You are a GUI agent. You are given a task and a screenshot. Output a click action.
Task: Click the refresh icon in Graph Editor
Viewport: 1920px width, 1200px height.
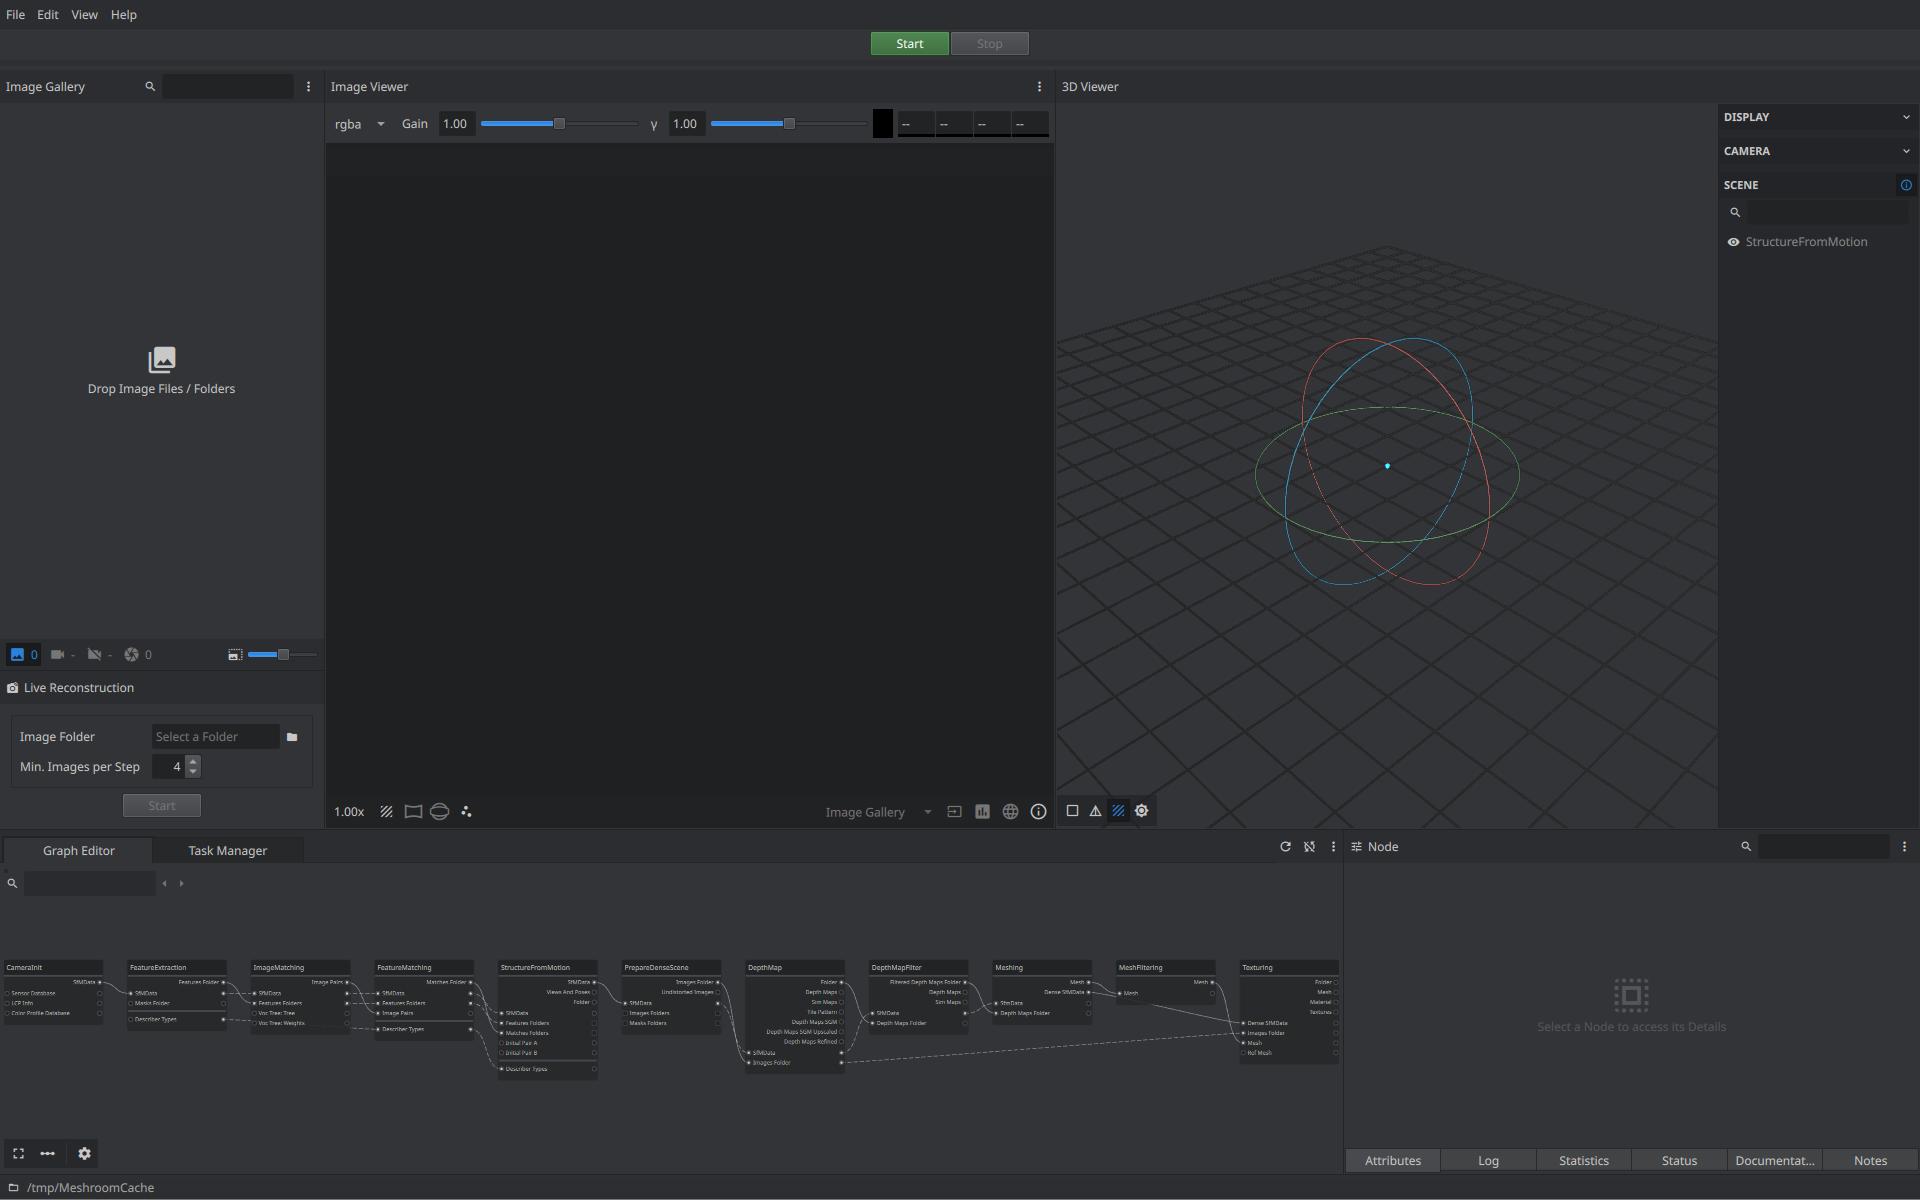coord(1285,847)
